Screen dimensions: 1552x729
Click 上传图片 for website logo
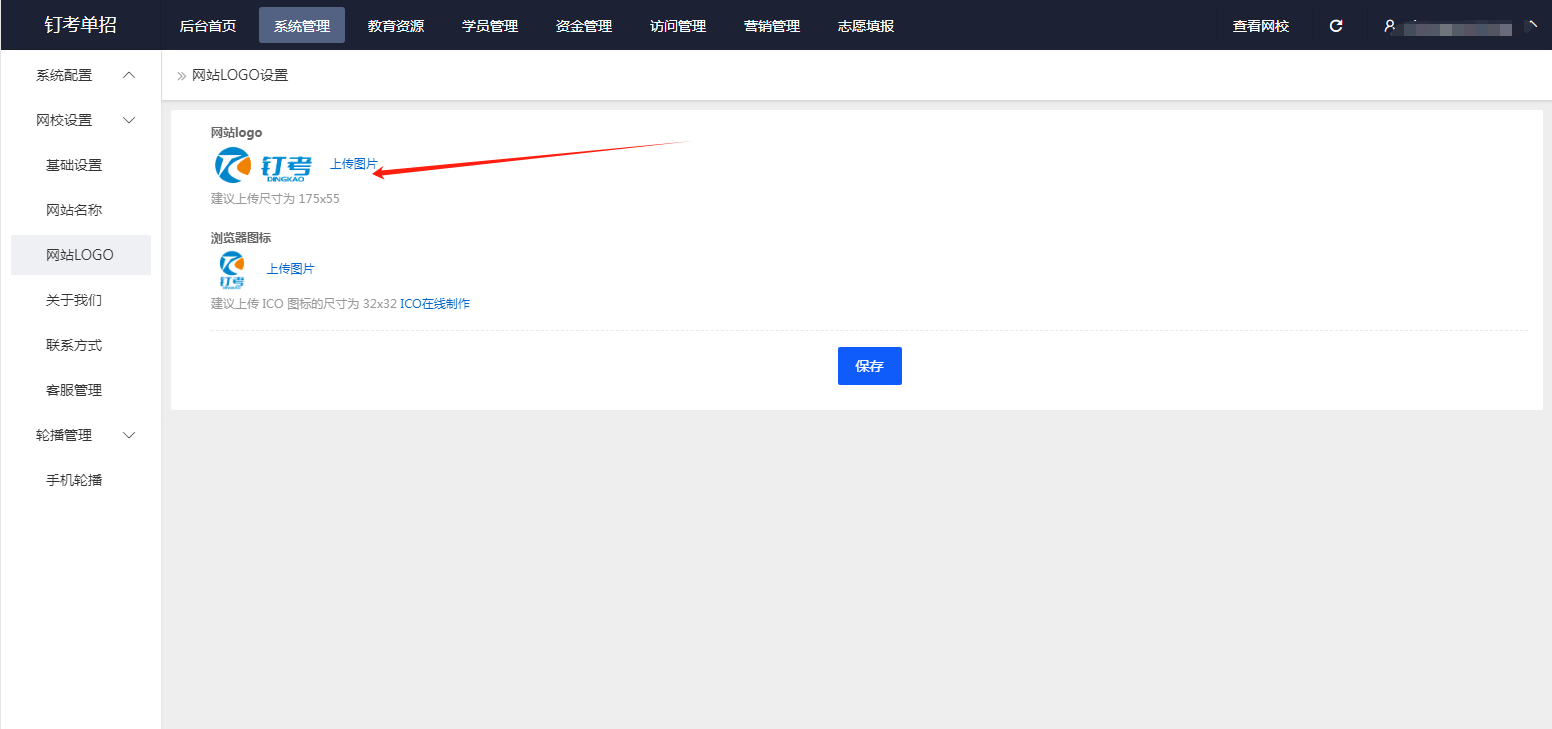[354, 164]
